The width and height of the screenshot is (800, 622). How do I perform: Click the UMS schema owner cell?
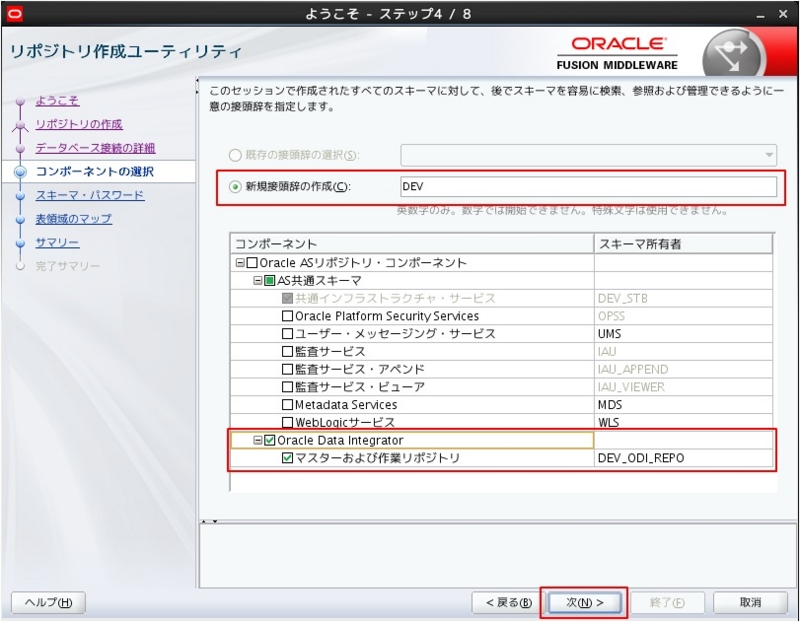[684, 334]
